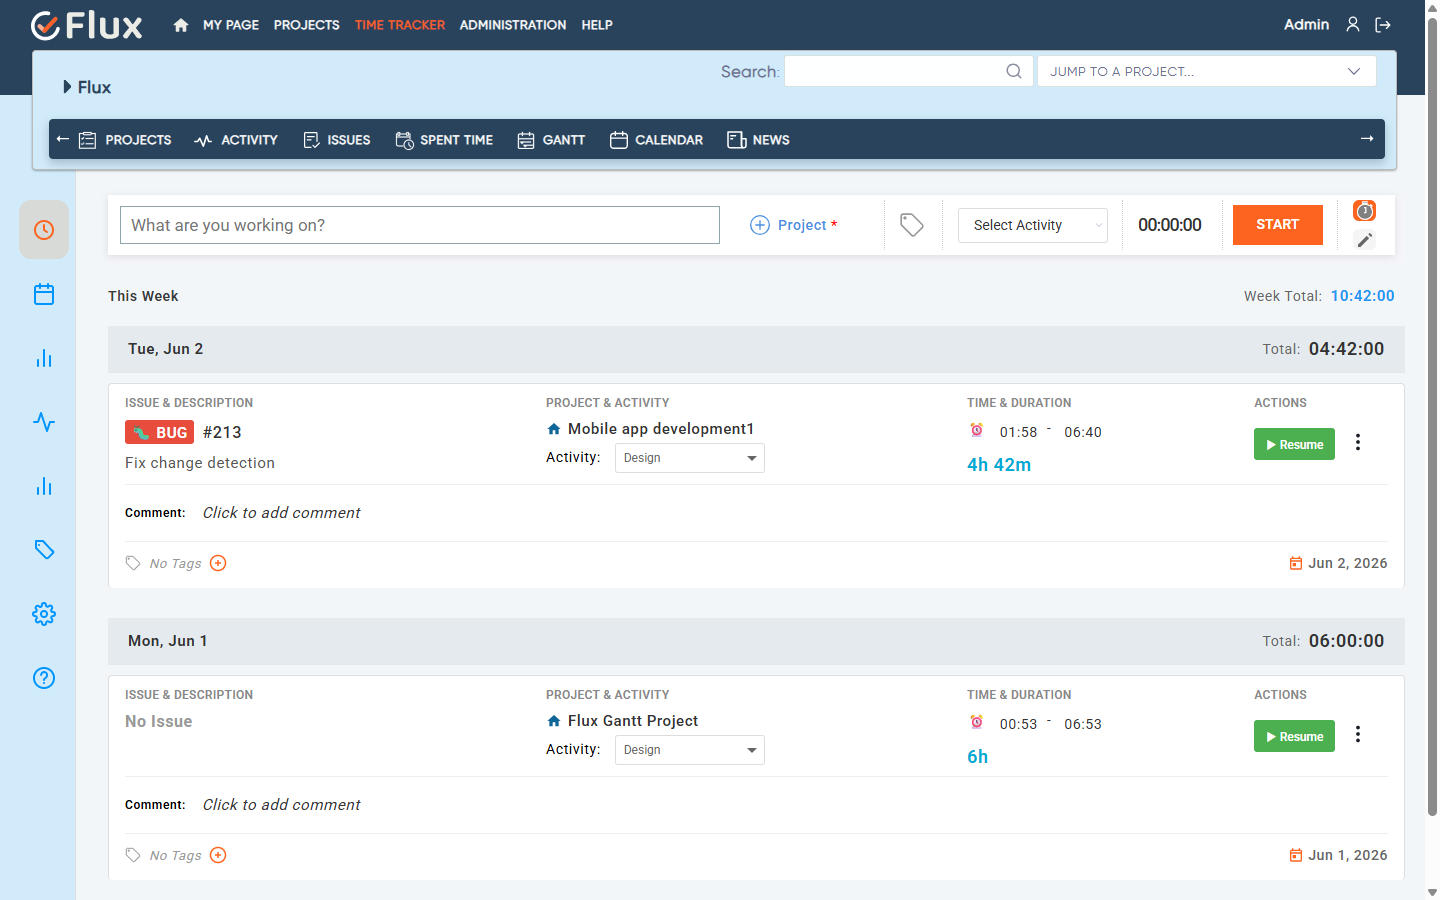
Task: Open more actions for issue #213 entry
Action: coord(1358,442)
